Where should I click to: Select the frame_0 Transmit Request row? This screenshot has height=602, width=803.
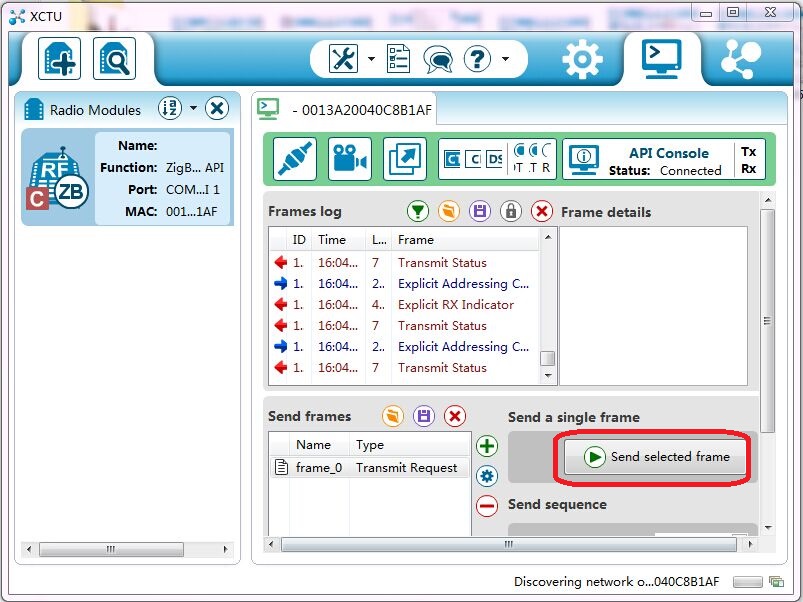coord(368,467)
